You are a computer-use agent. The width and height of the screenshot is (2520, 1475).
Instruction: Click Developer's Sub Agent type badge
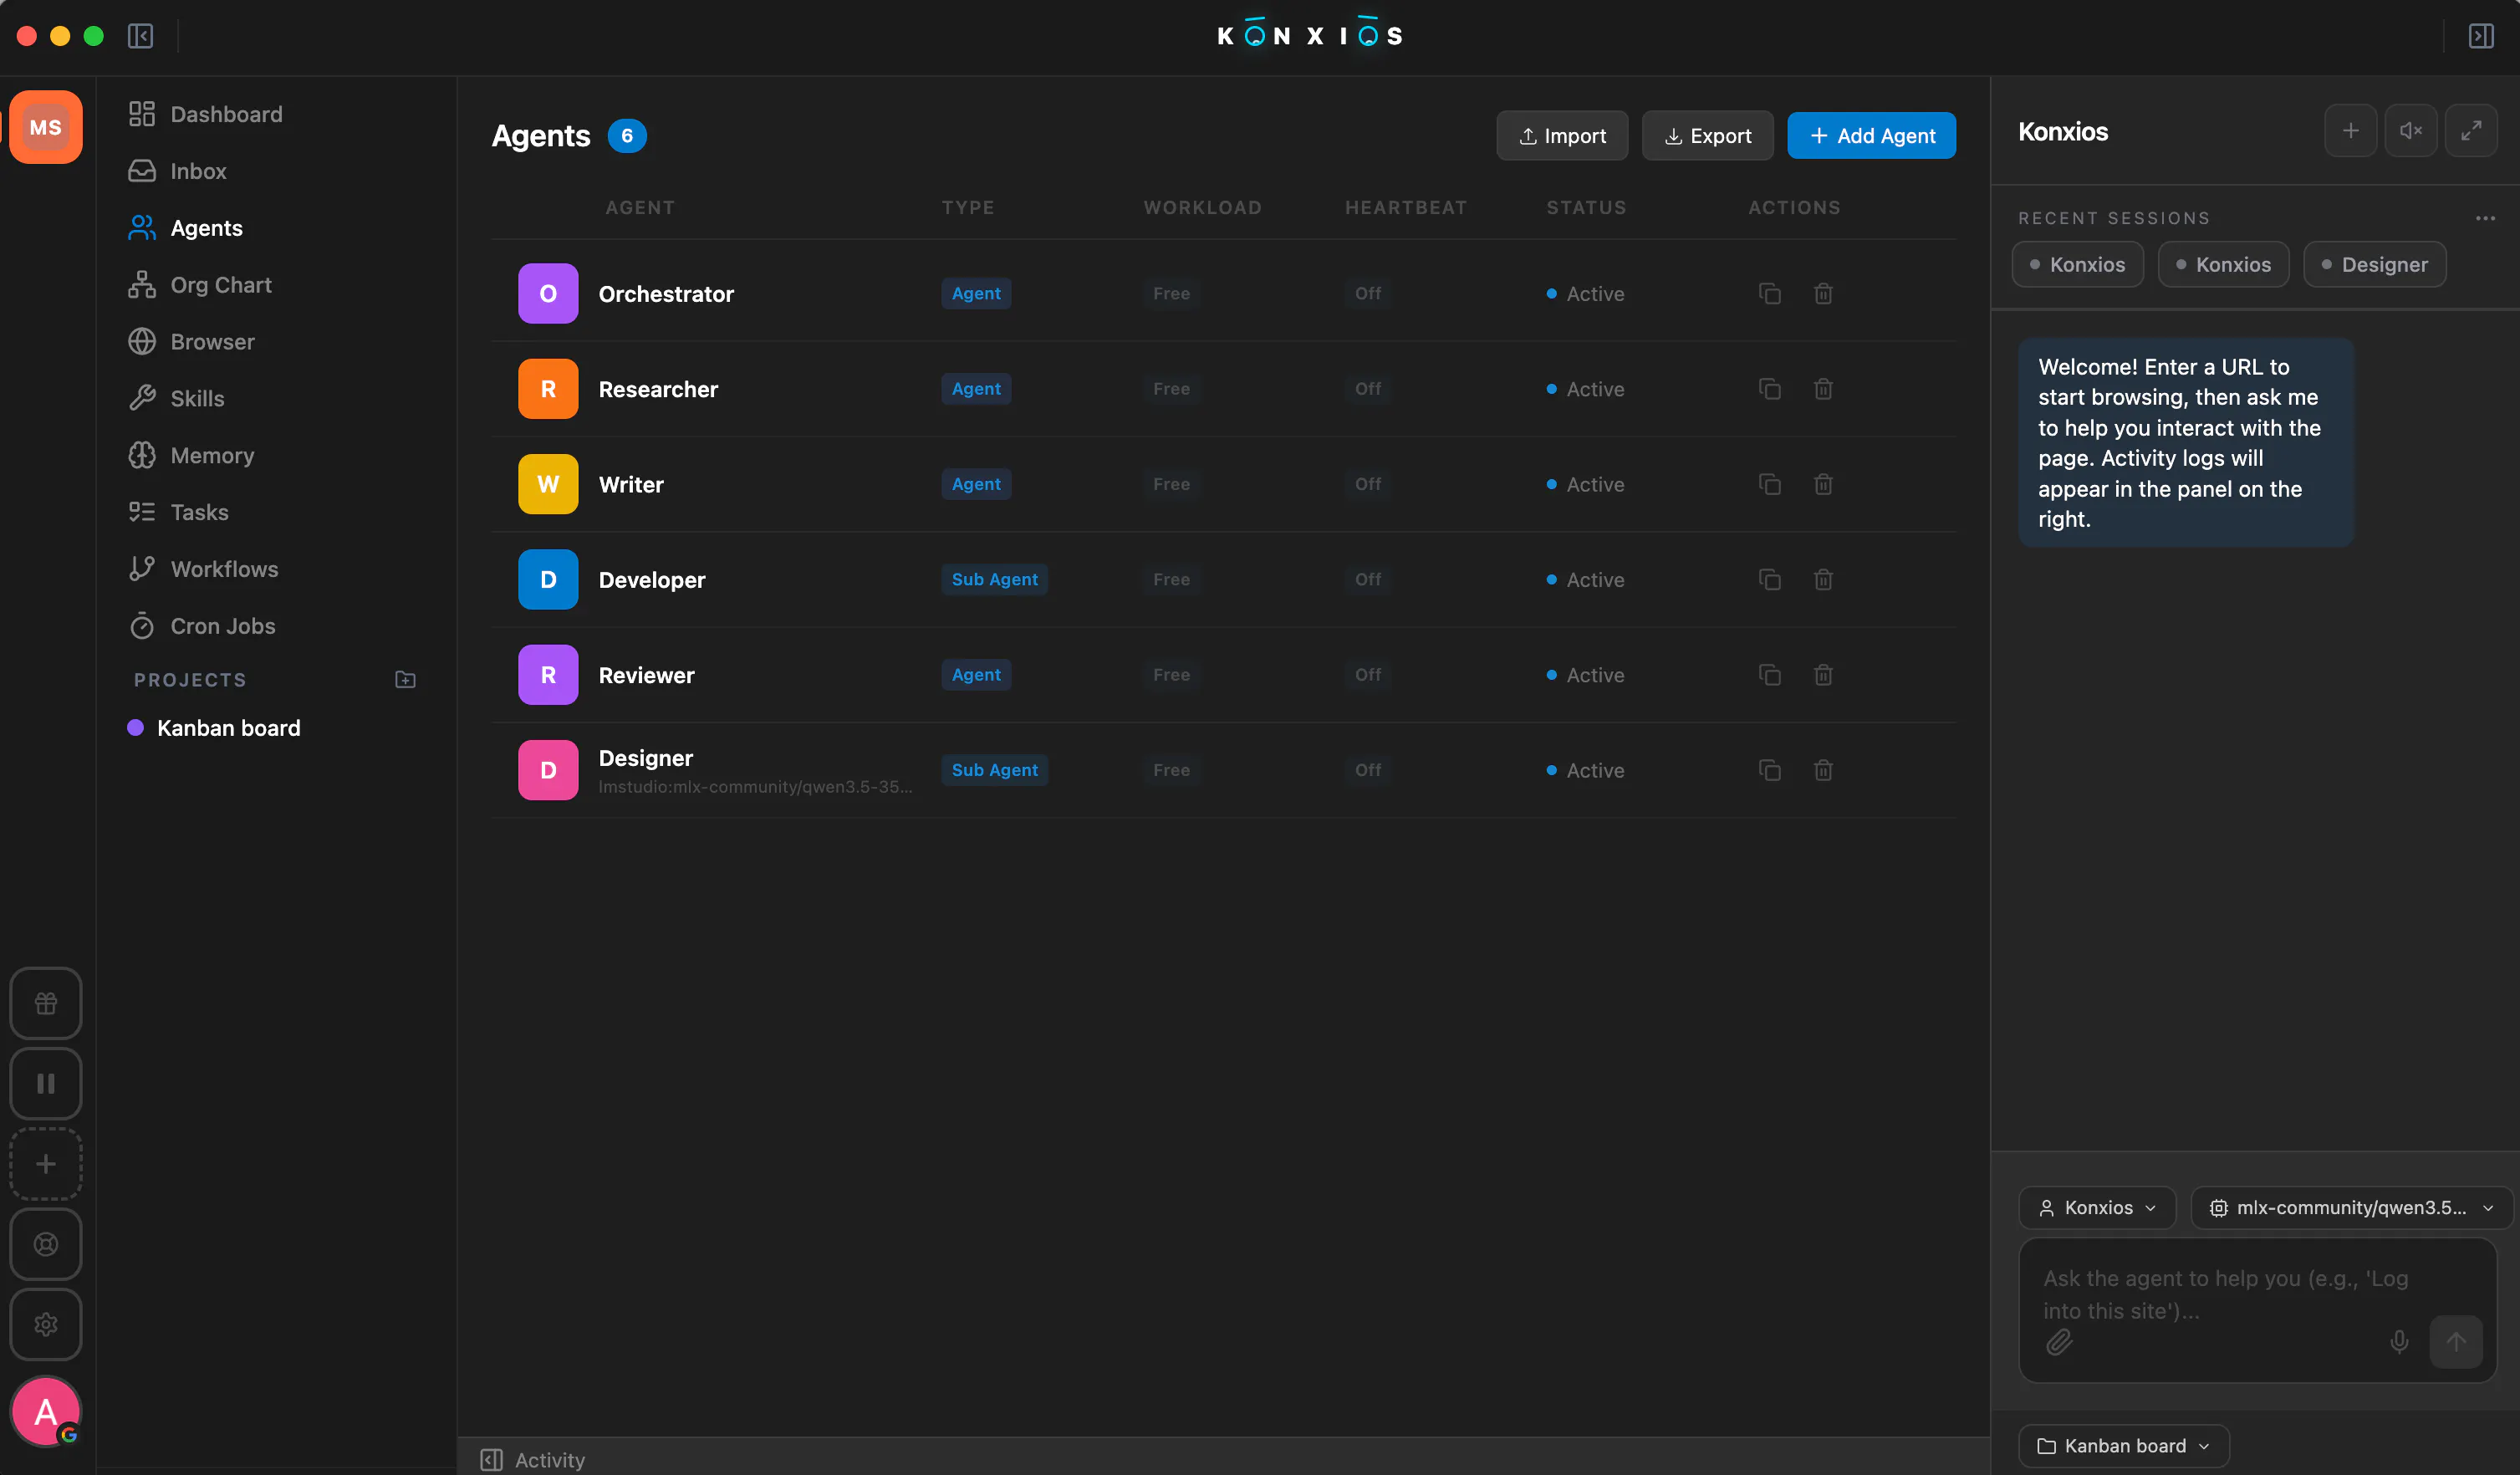[x=994, y=580]
